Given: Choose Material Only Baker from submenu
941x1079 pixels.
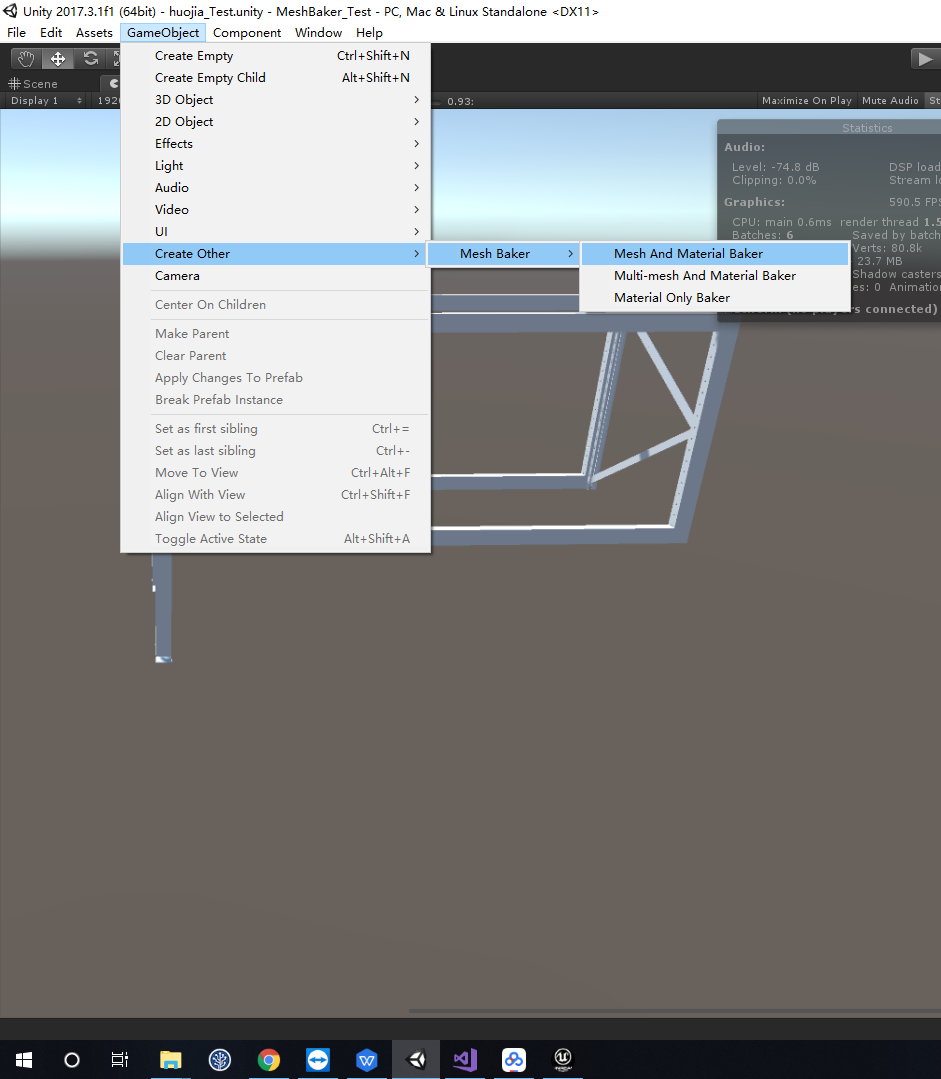Looking at the screenshot, I should click(671, 297).
